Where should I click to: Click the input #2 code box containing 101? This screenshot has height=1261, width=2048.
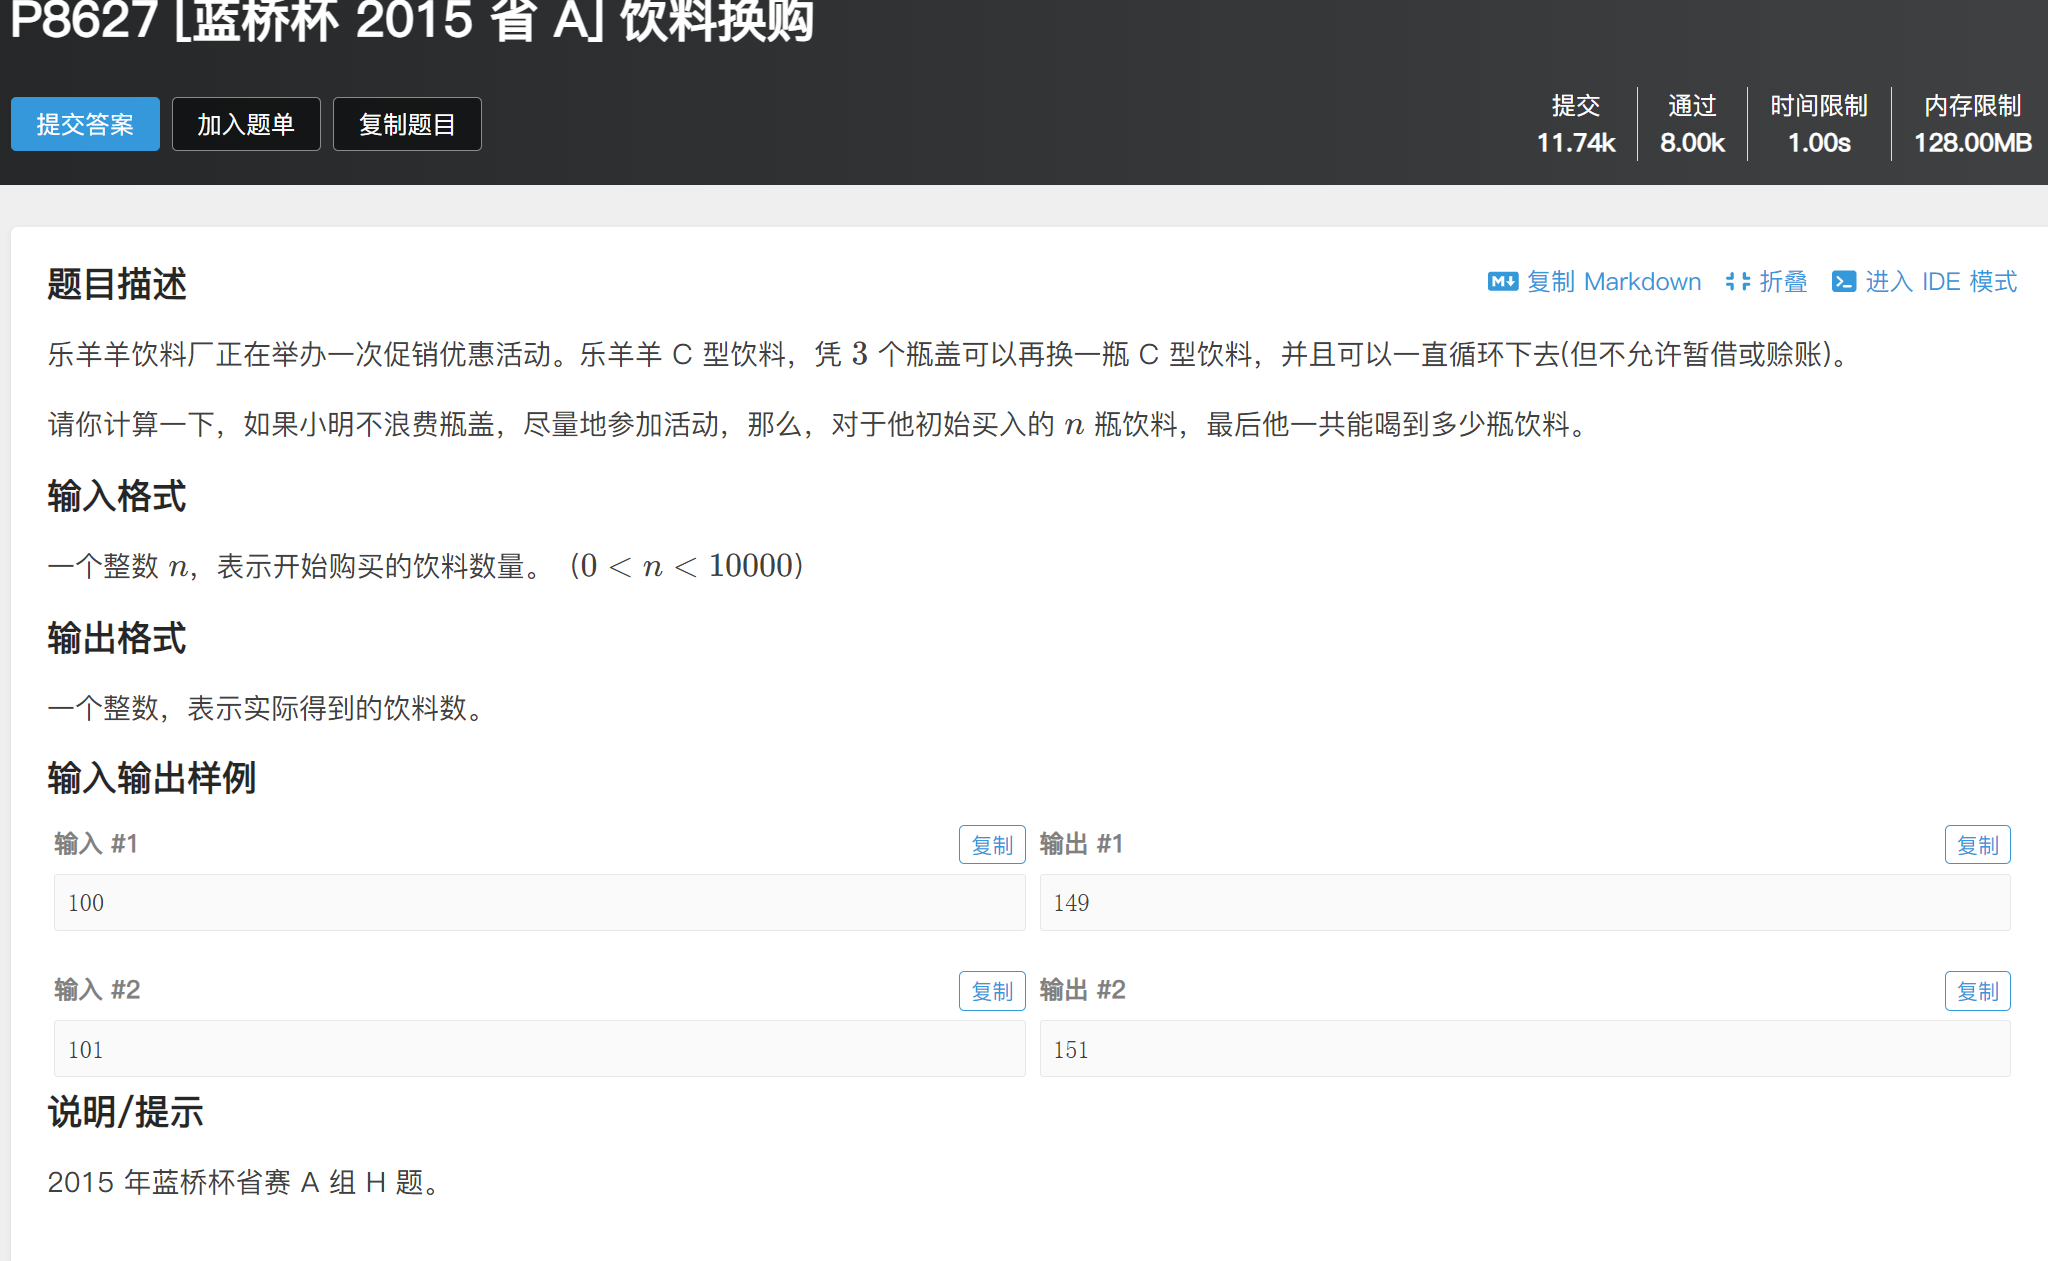click(539, 1049)
